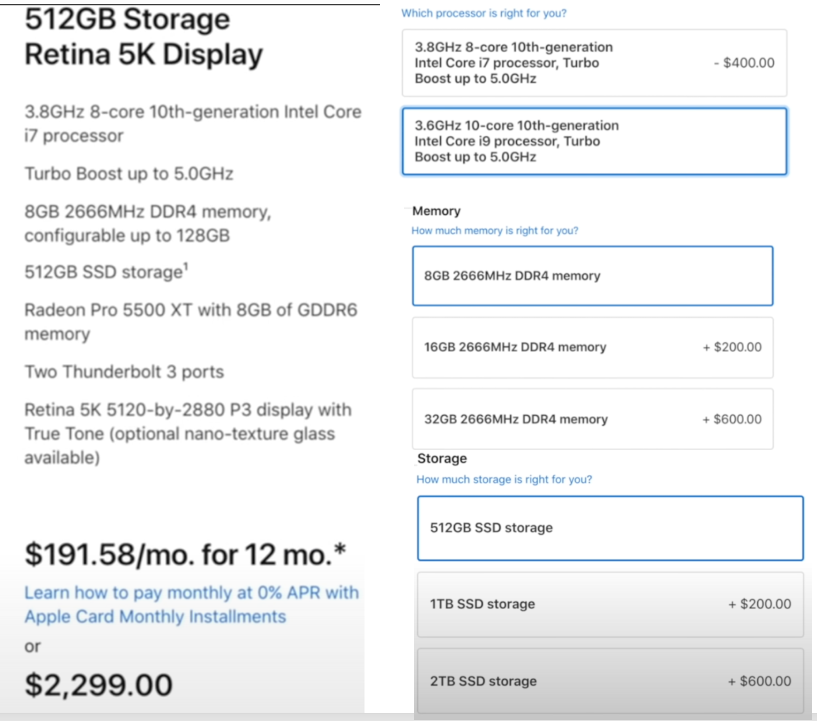The height and width of the screenshot is (721, 817).
Task: Choose 32GB 2666MHz DDR4 memory option
Action: [x=592, y=419]
